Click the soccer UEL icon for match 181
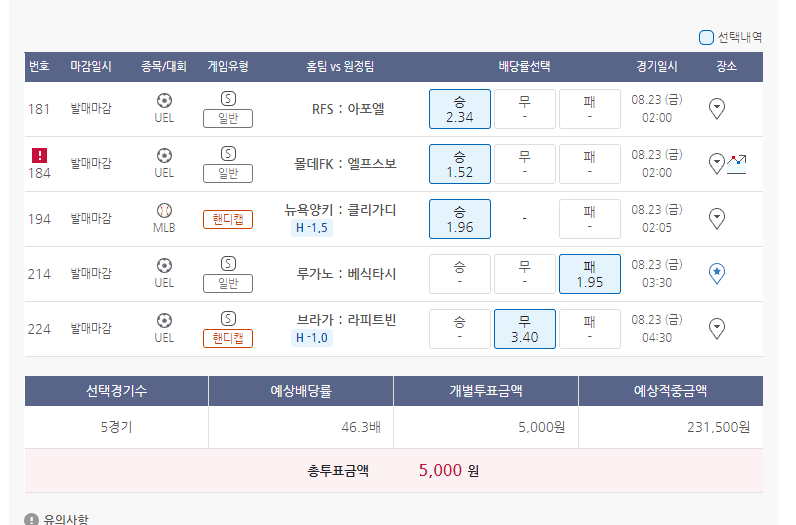This screenshot has height=525, width=796. tap(164, 101)
